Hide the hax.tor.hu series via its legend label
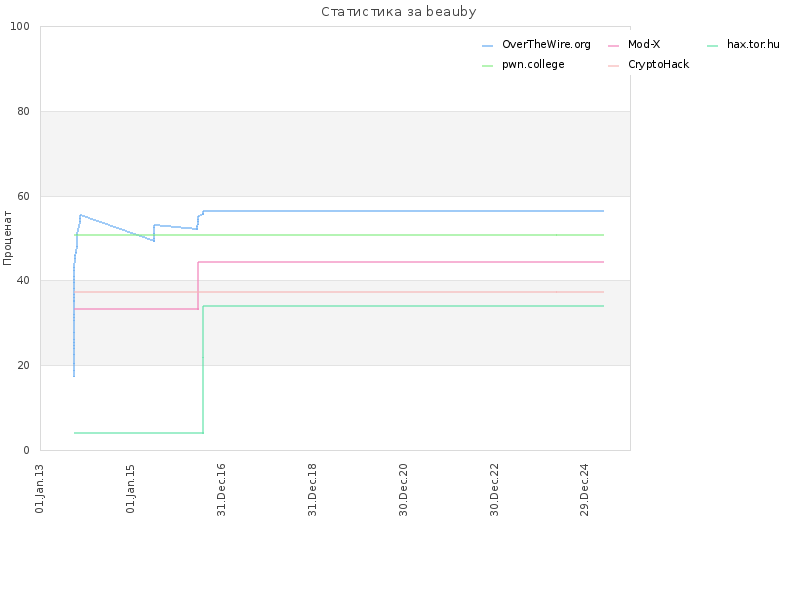The image size is (800, 600). coord(753,44)
